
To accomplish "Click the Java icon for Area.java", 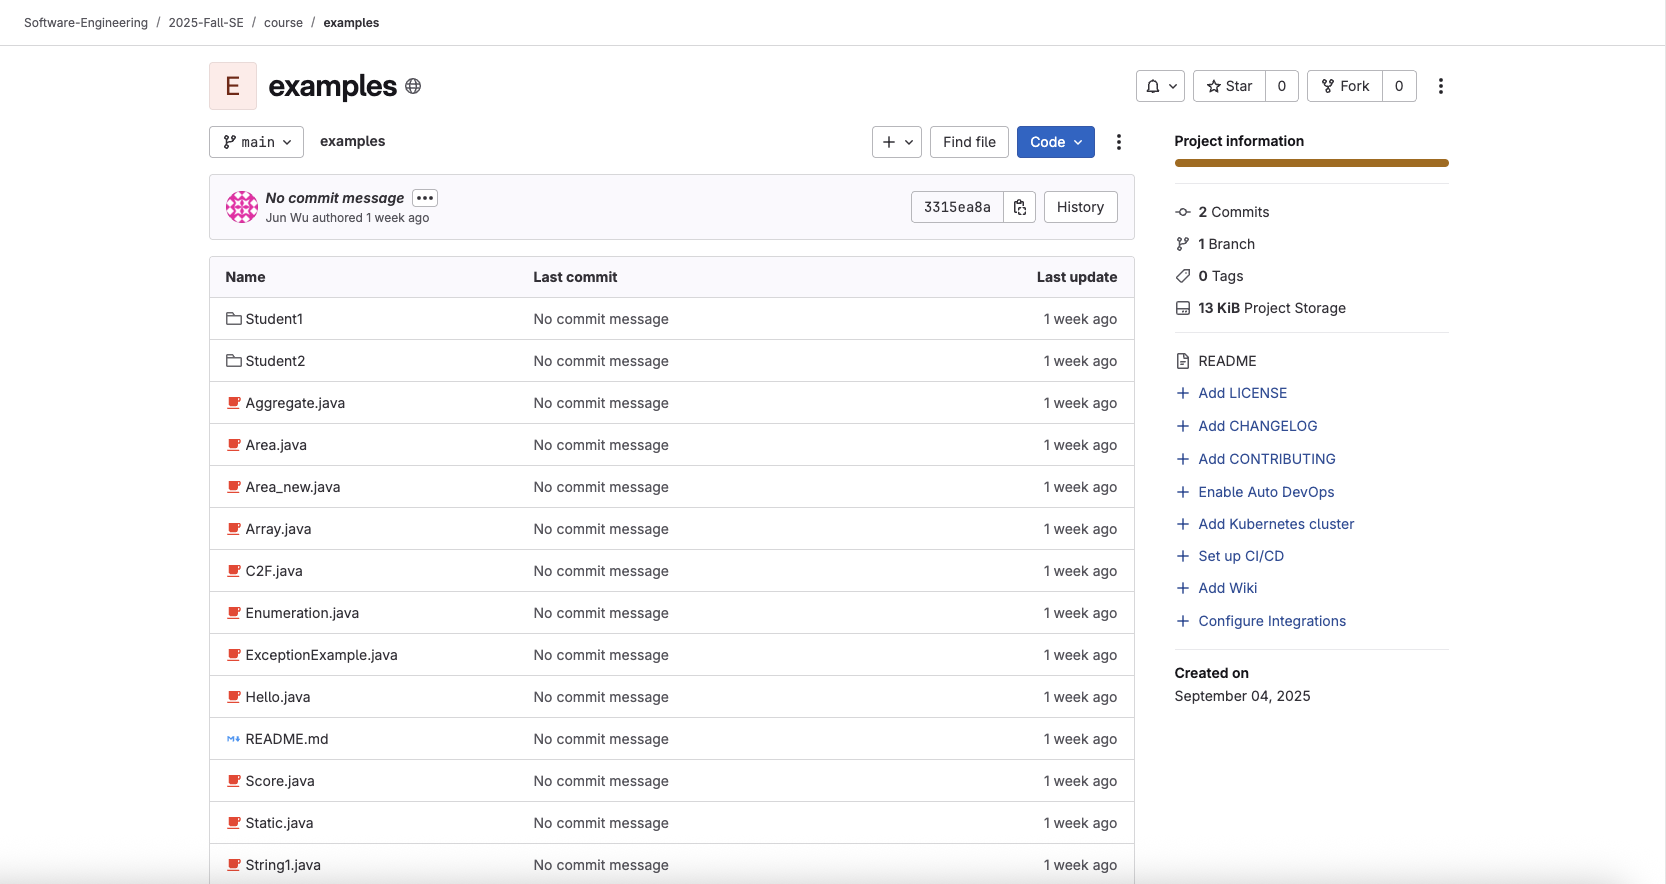I will pyautogui.click(x=234, y=445).
